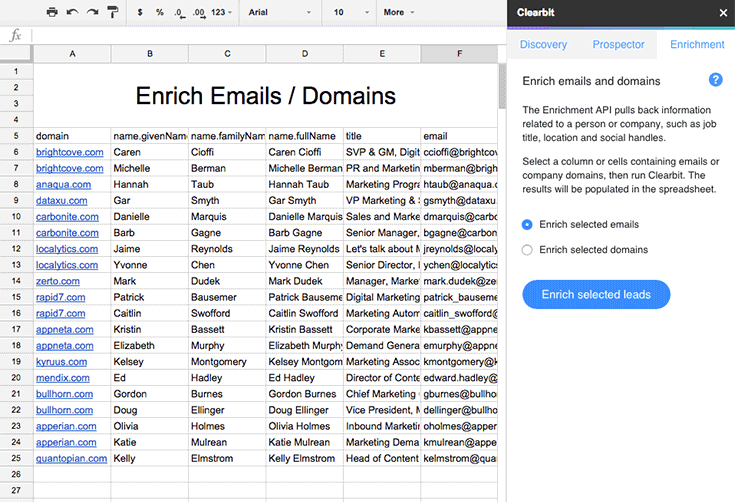Switch to the Enrichment tab

click(x=697, y=45)
